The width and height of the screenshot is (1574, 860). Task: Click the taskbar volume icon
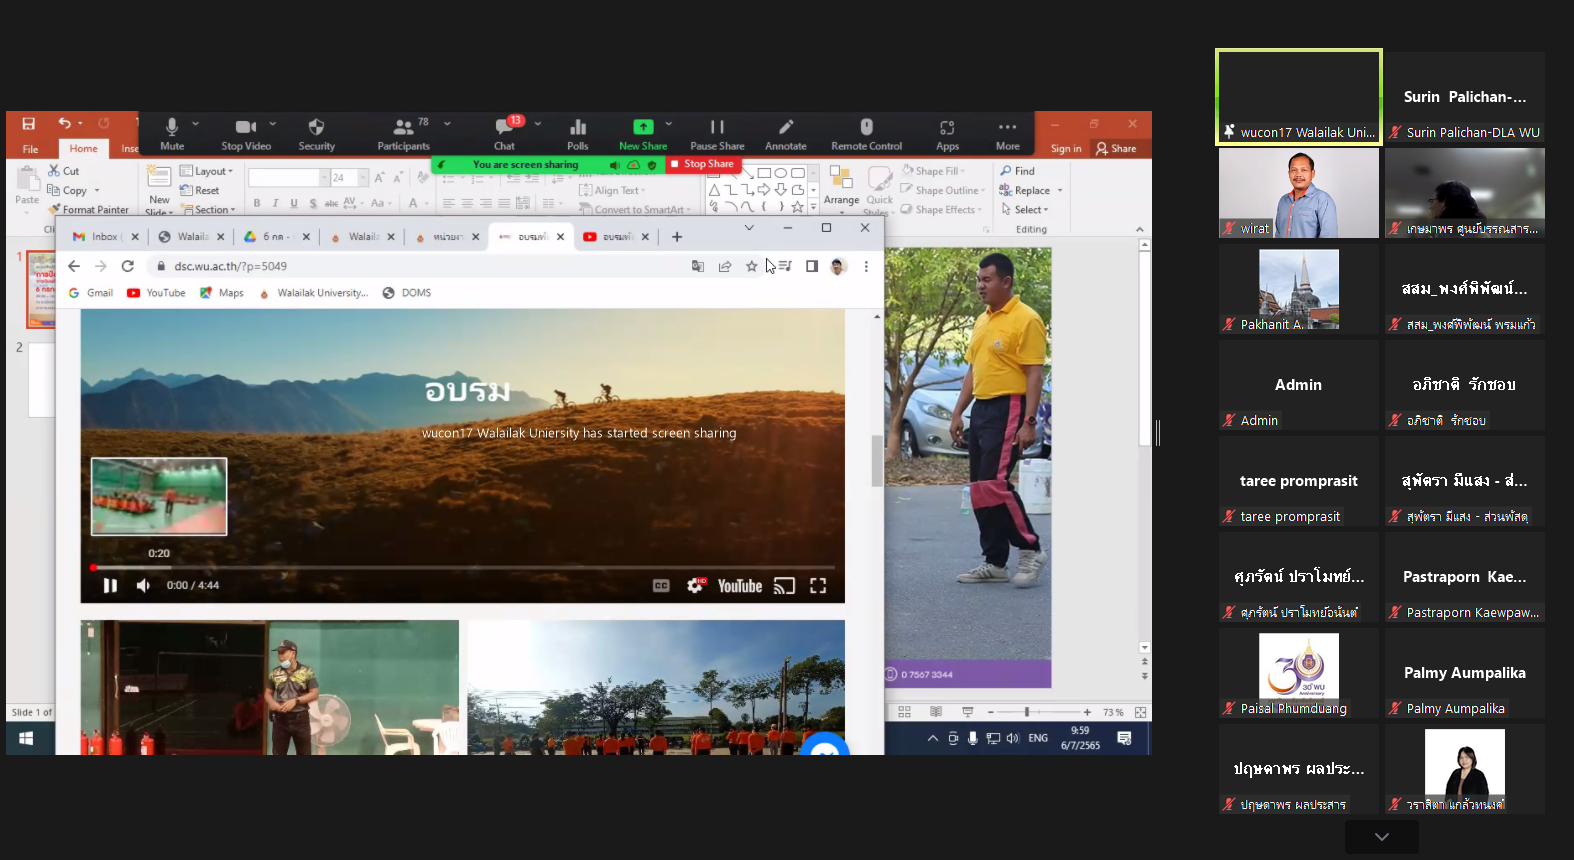tap(1012, 738)
